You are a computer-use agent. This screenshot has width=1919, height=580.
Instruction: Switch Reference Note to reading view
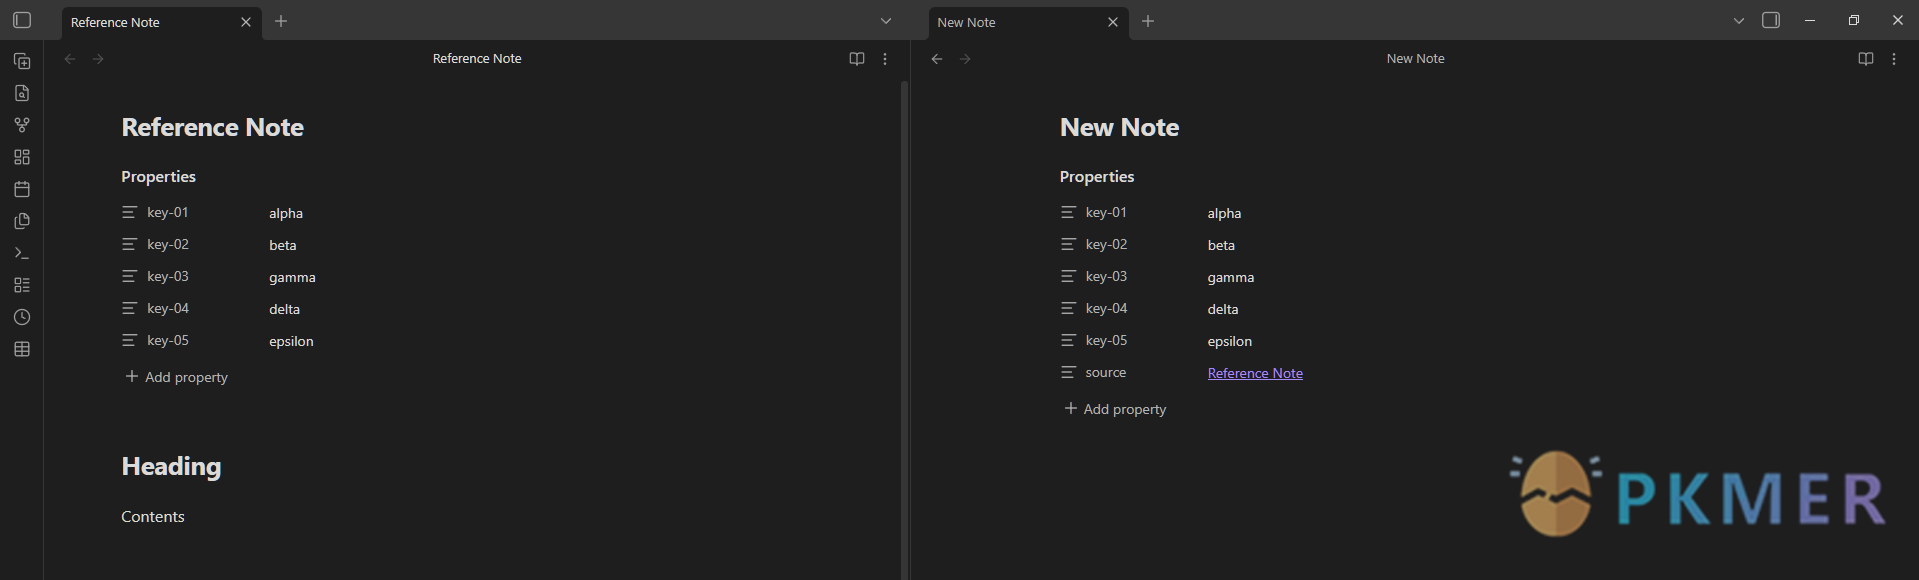(x=857, y=59)
